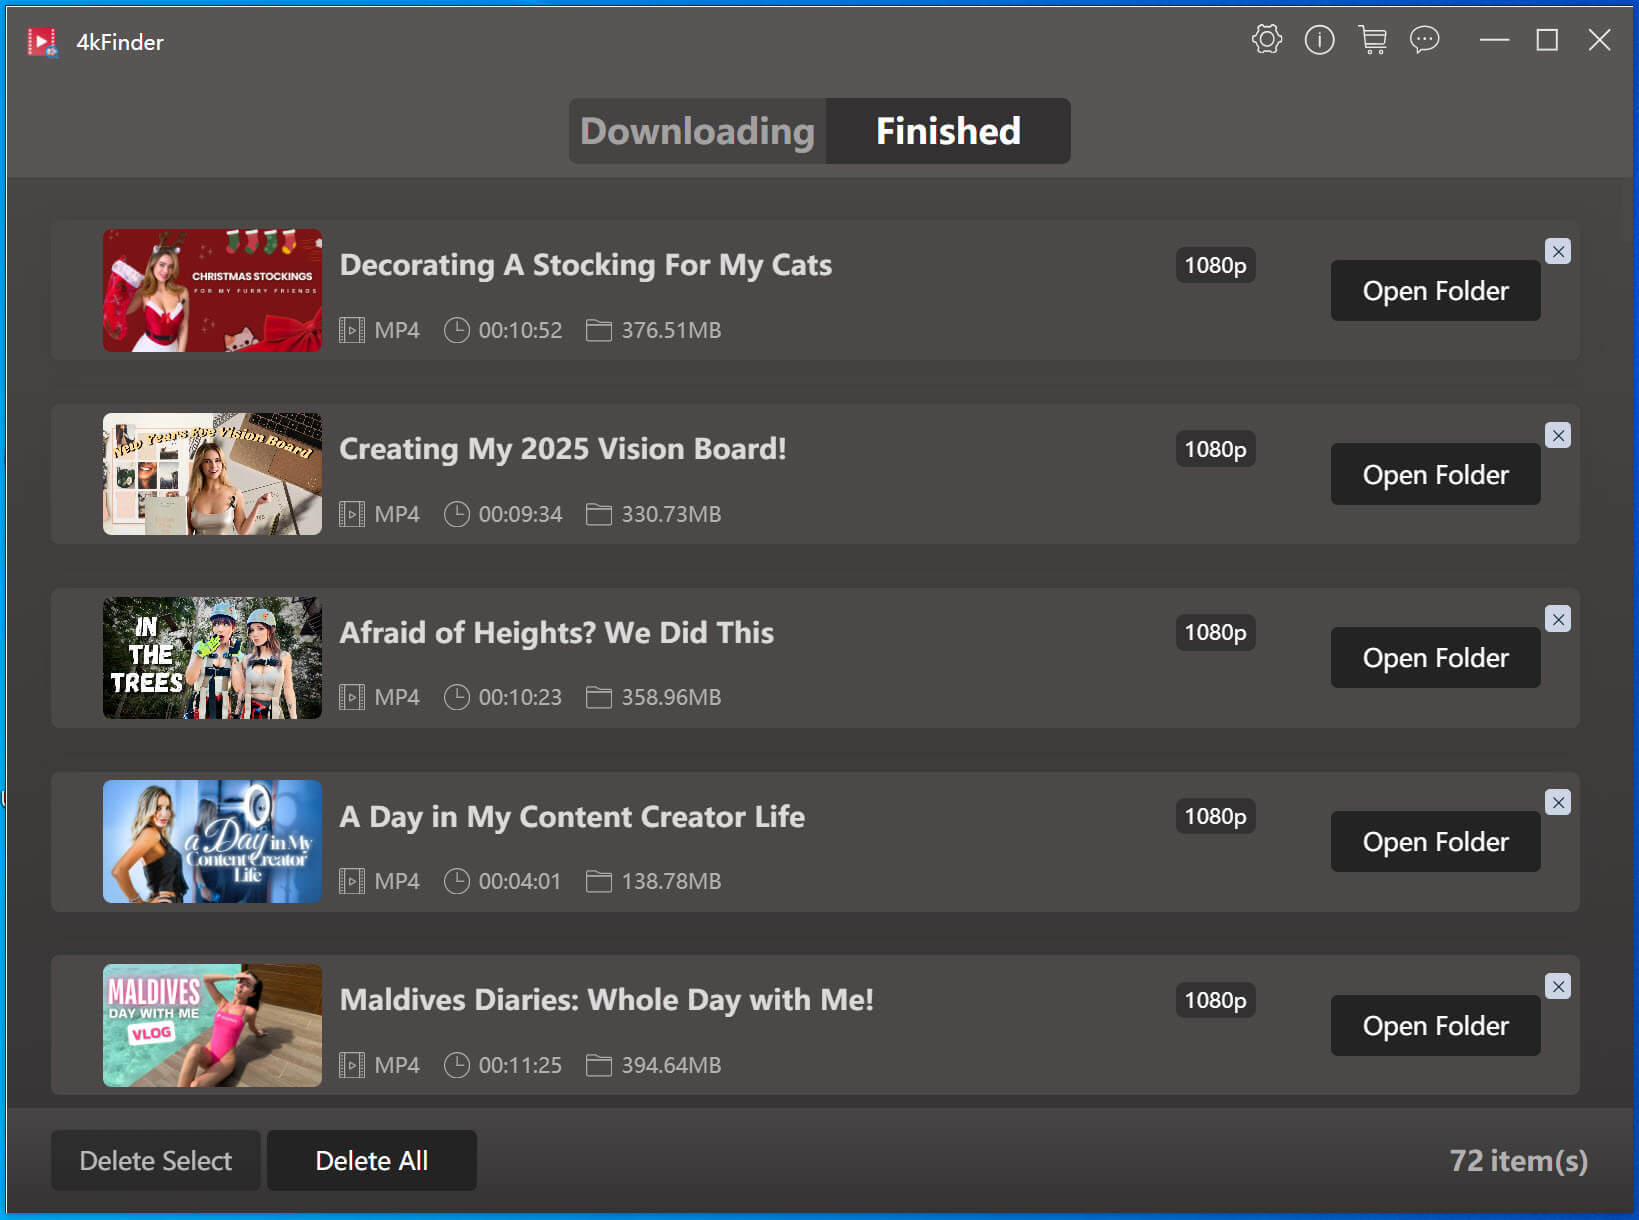
Task: Switch to the Downloading tab
Action: tap(697, 131)
